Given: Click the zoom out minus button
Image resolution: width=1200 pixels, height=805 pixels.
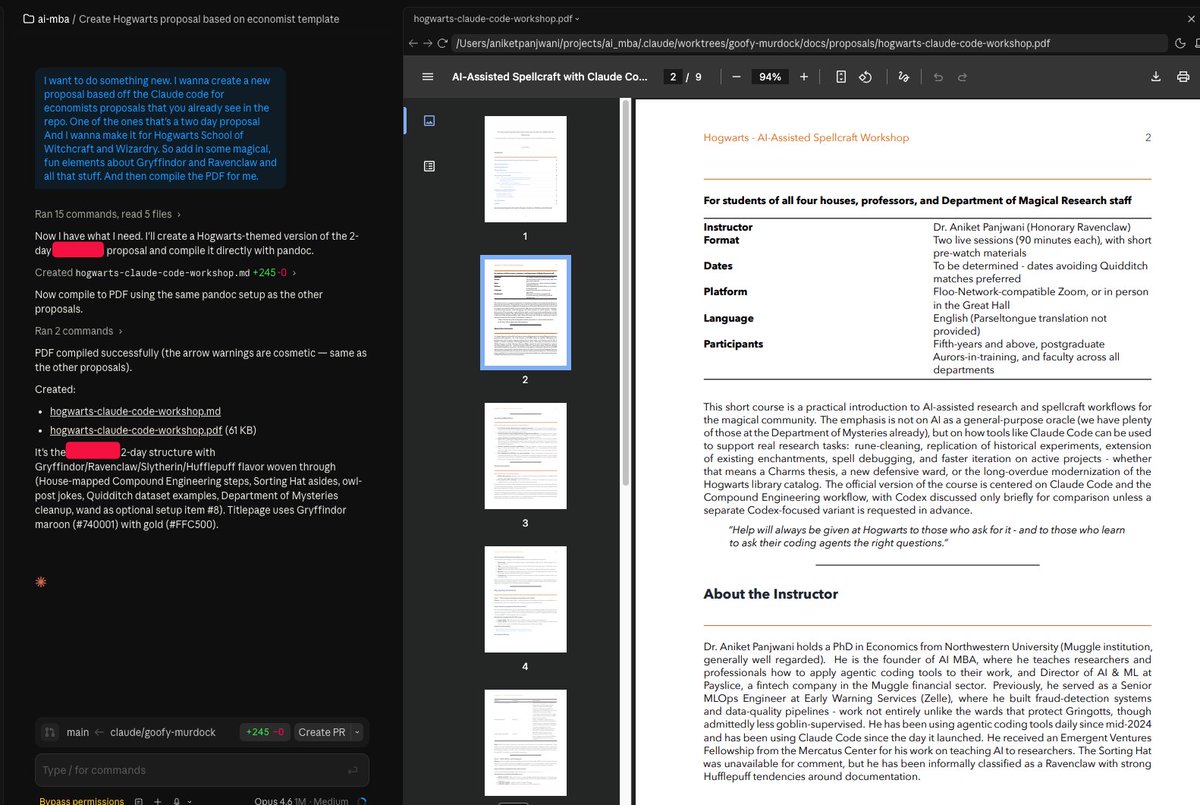Looking at the screenshot, I should 736,77.
